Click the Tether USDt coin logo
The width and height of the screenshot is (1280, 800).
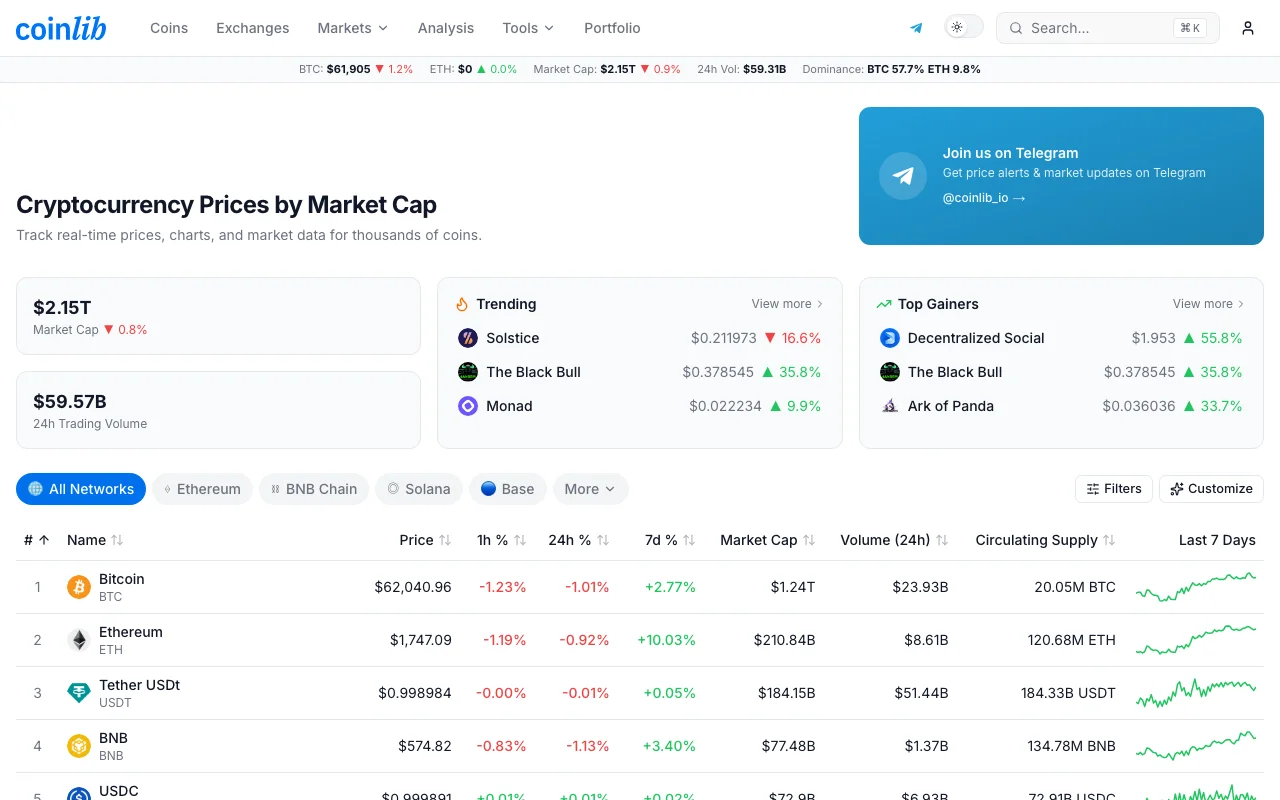[x=79, y=693]
